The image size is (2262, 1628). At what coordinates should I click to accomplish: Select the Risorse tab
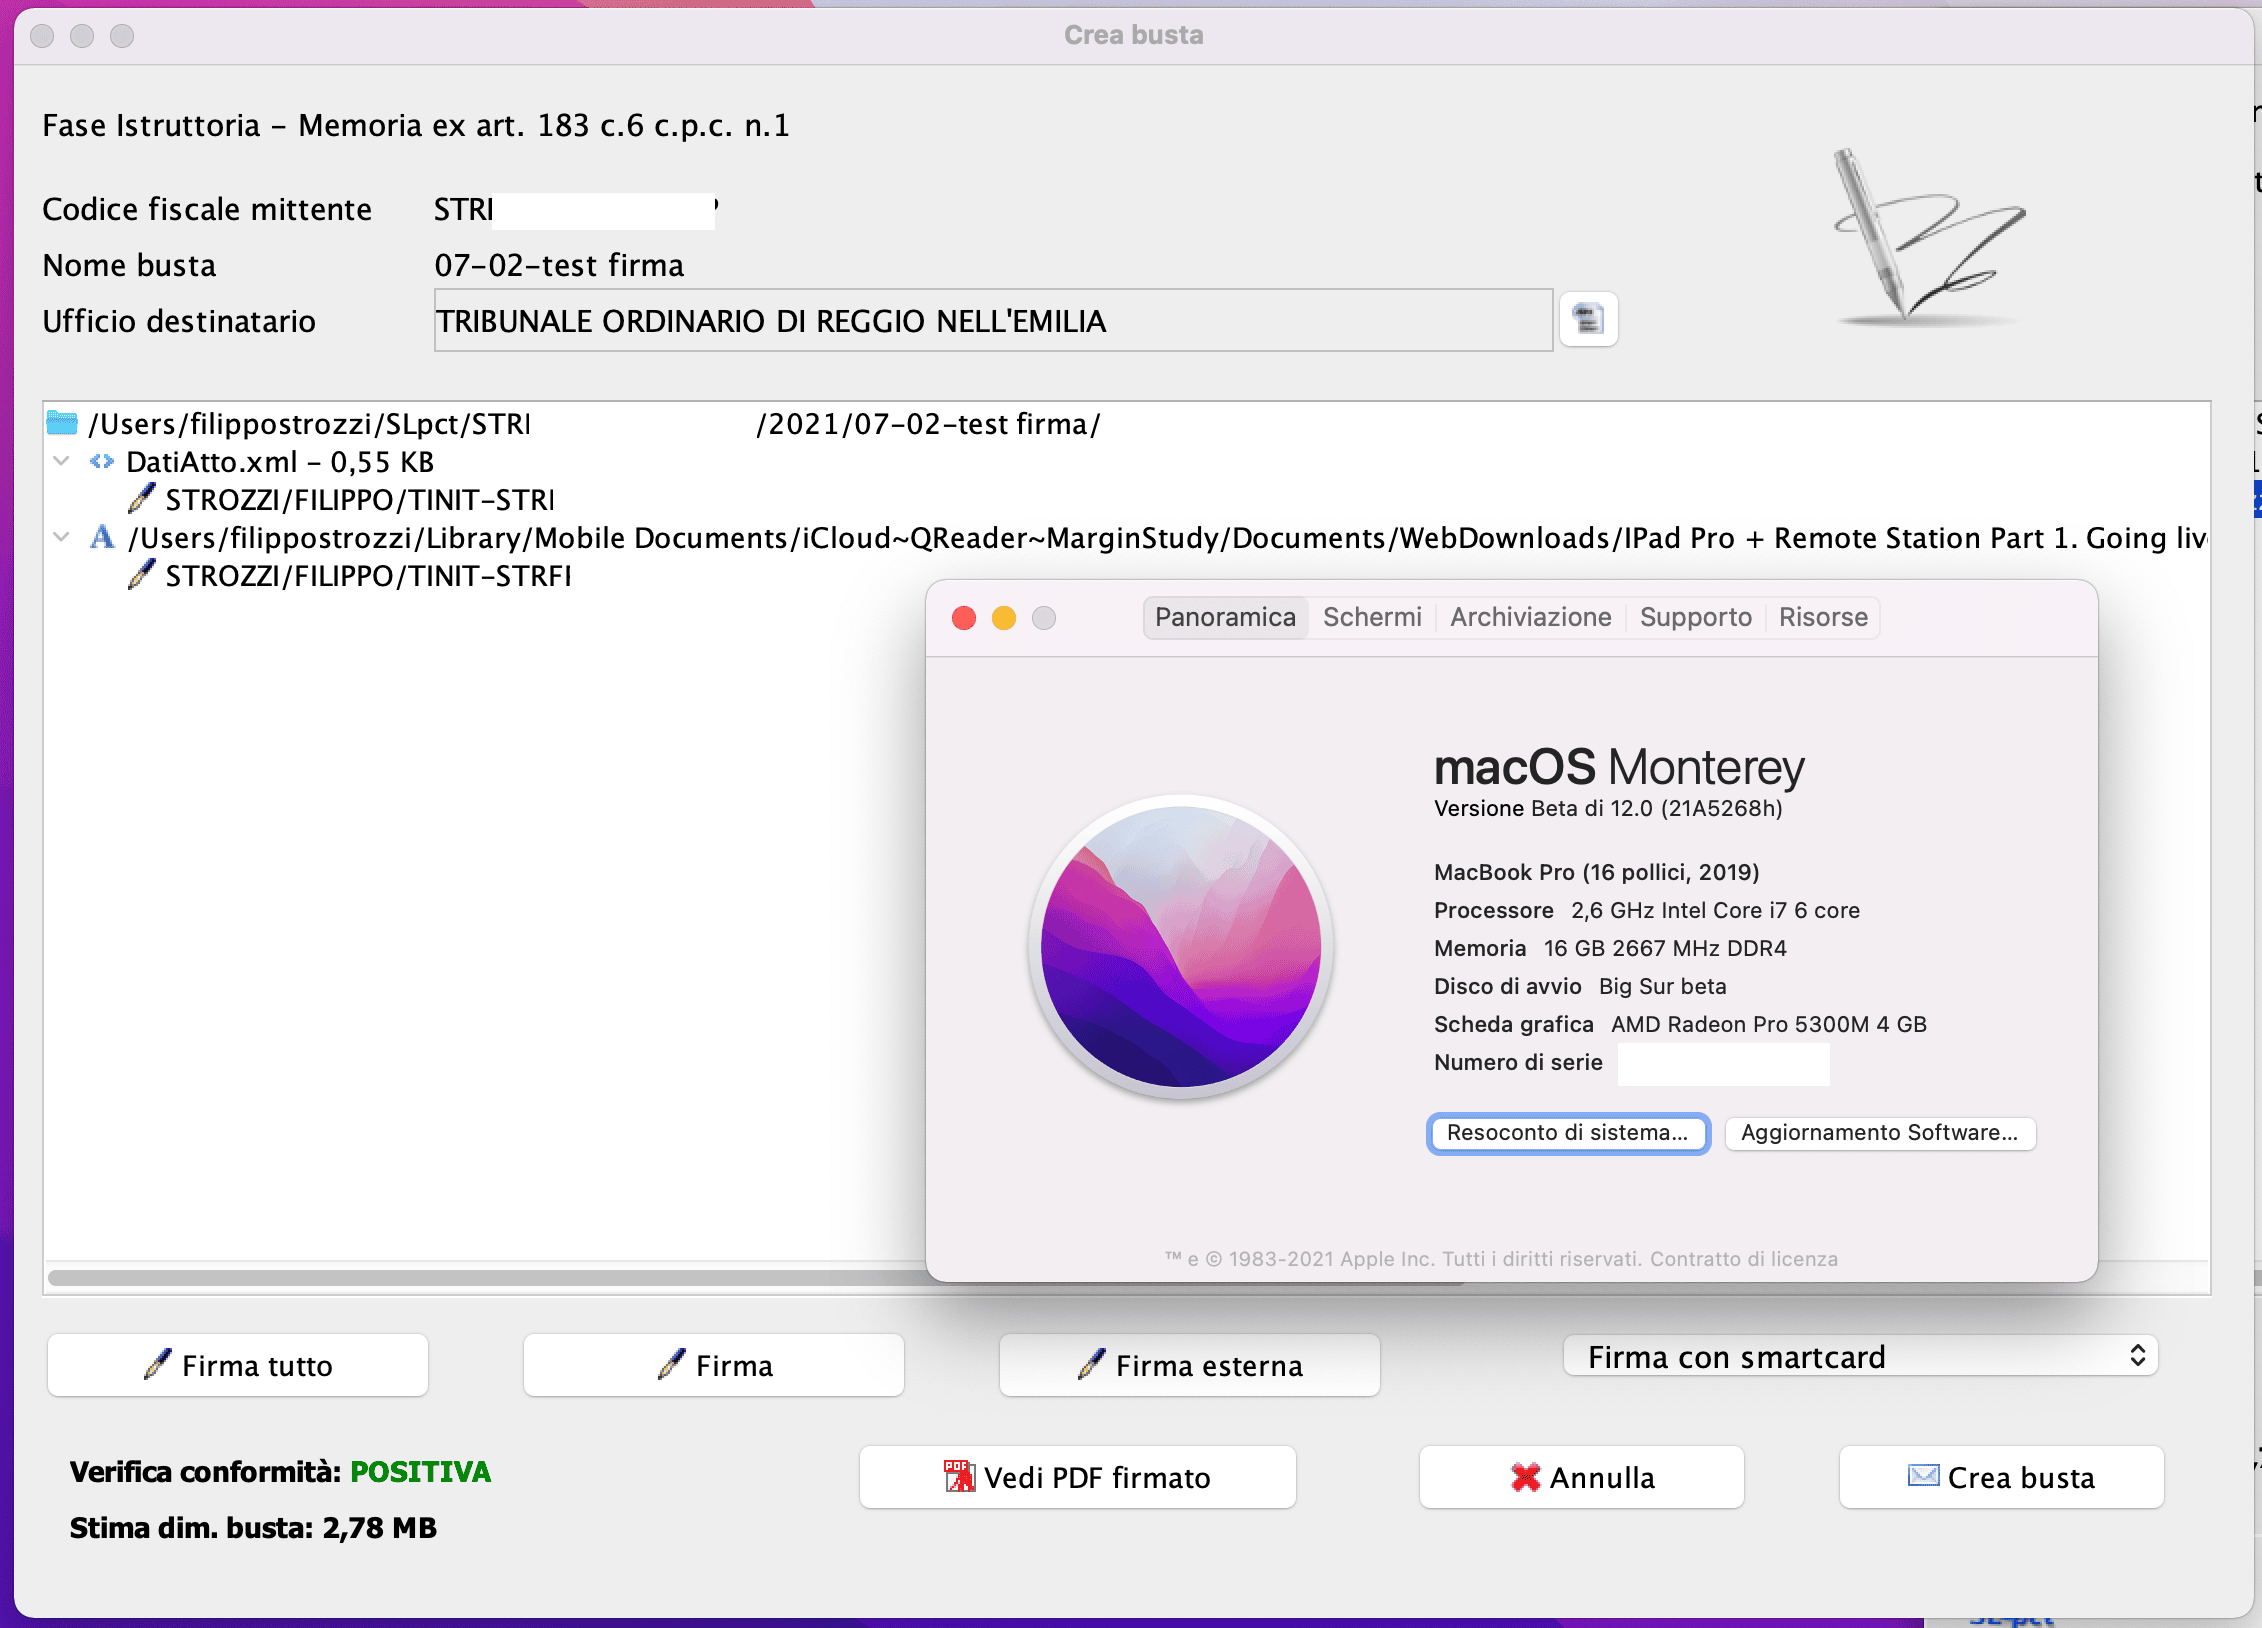[1823, 617]
